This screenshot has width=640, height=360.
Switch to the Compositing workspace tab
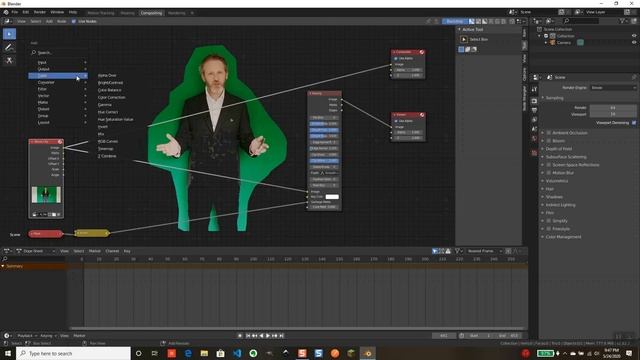click(151, 13)
